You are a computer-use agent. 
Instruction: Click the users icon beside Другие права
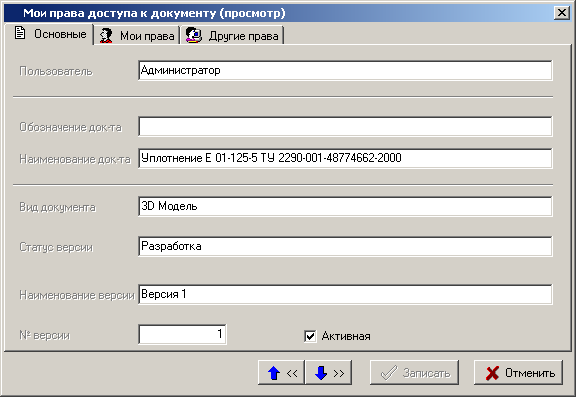coord(194,35)
